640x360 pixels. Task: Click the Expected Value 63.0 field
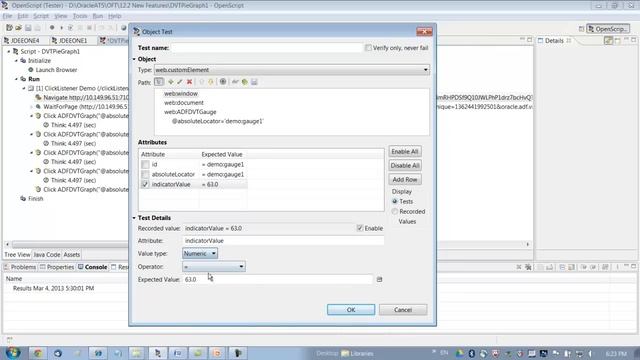(278, 279)
